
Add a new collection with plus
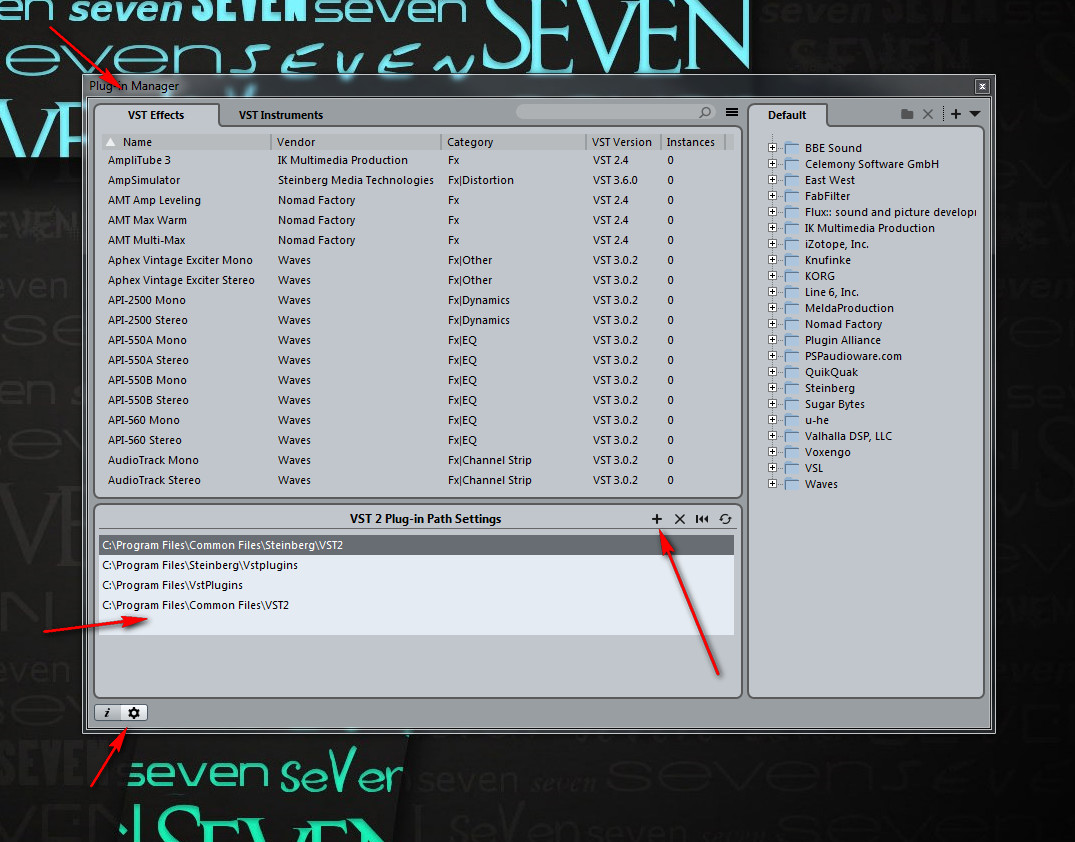pyautogui.click(x=956, y=115)
